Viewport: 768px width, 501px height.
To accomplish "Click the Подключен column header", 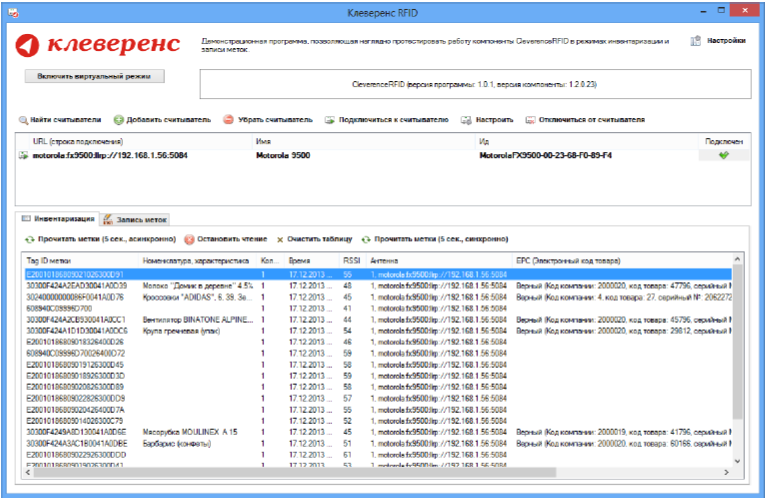I will [x=724, y=142].
